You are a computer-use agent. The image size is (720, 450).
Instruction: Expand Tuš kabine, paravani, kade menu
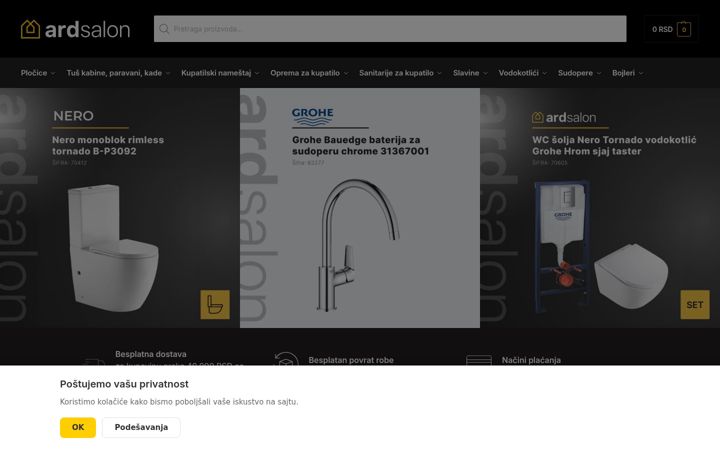(118, 73)
